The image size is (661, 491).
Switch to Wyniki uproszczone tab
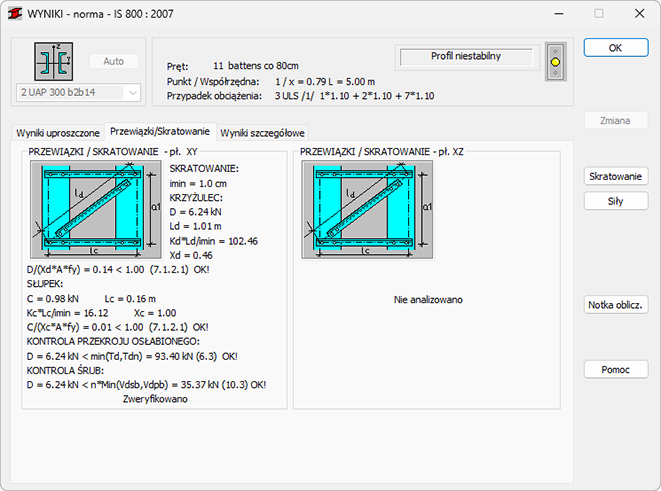pyautogui.click(x=58, y=133)
